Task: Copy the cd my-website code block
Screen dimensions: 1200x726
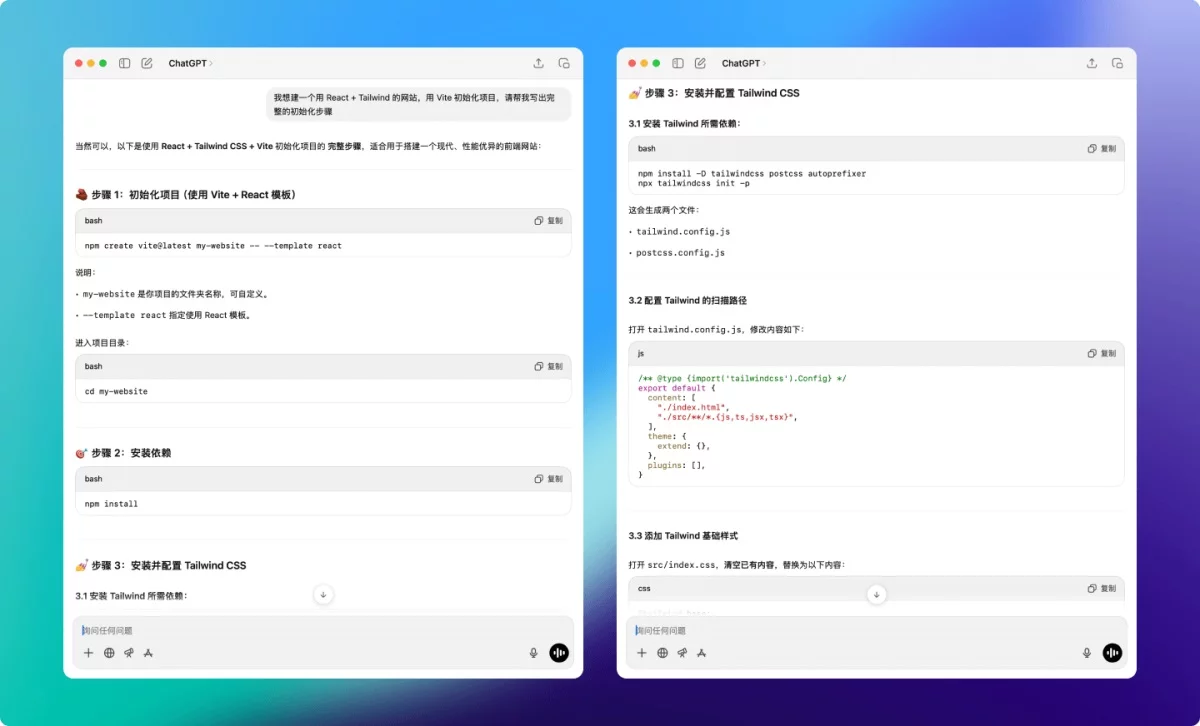Action: pos(548,367)
